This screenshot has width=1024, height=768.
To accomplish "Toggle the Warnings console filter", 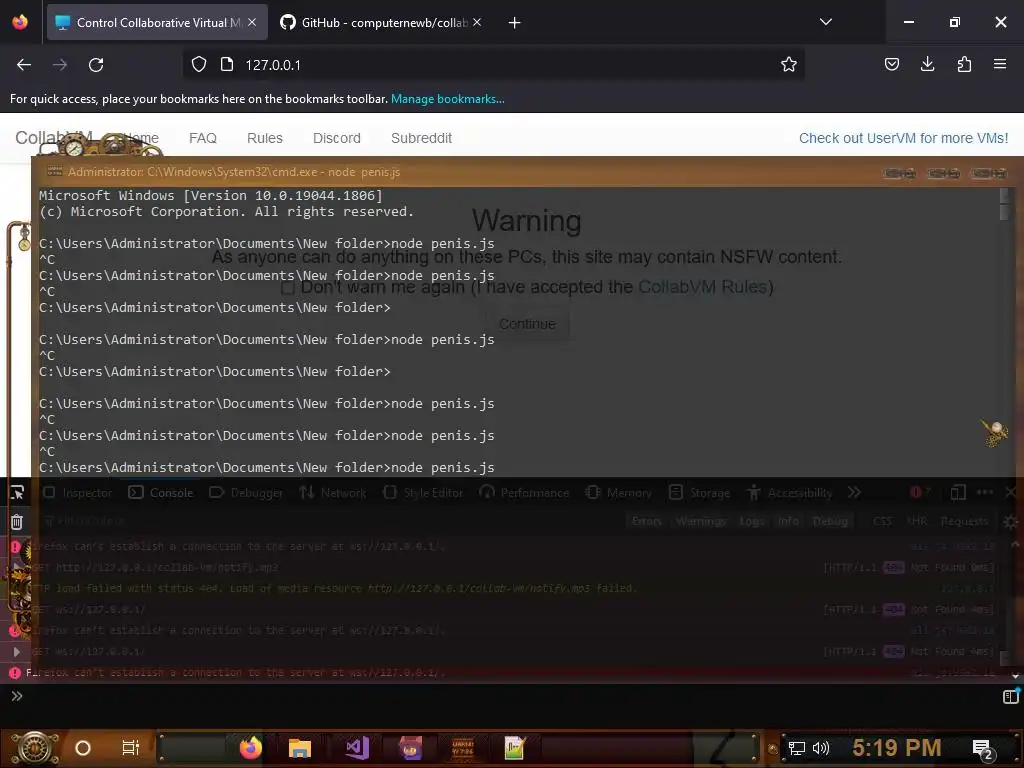I will pos(701,520).
